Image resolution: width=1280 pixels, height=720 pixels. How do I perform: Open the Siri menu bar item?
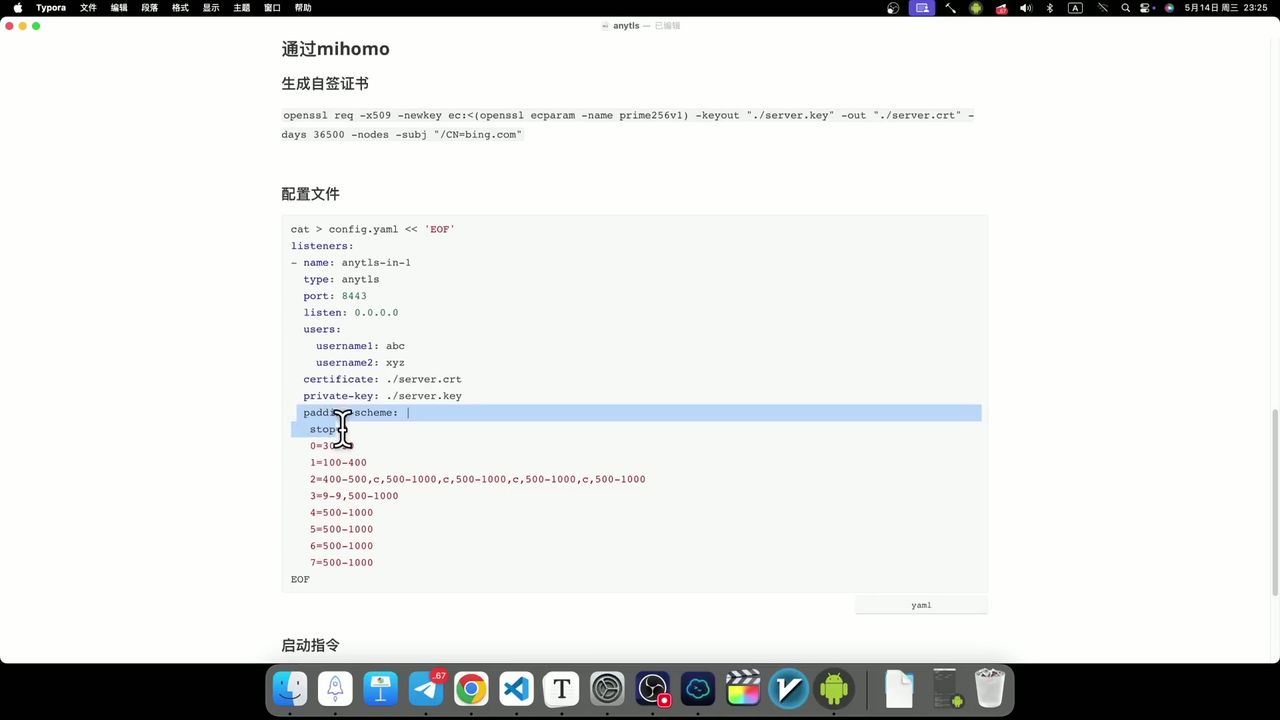coord(1168,8)
